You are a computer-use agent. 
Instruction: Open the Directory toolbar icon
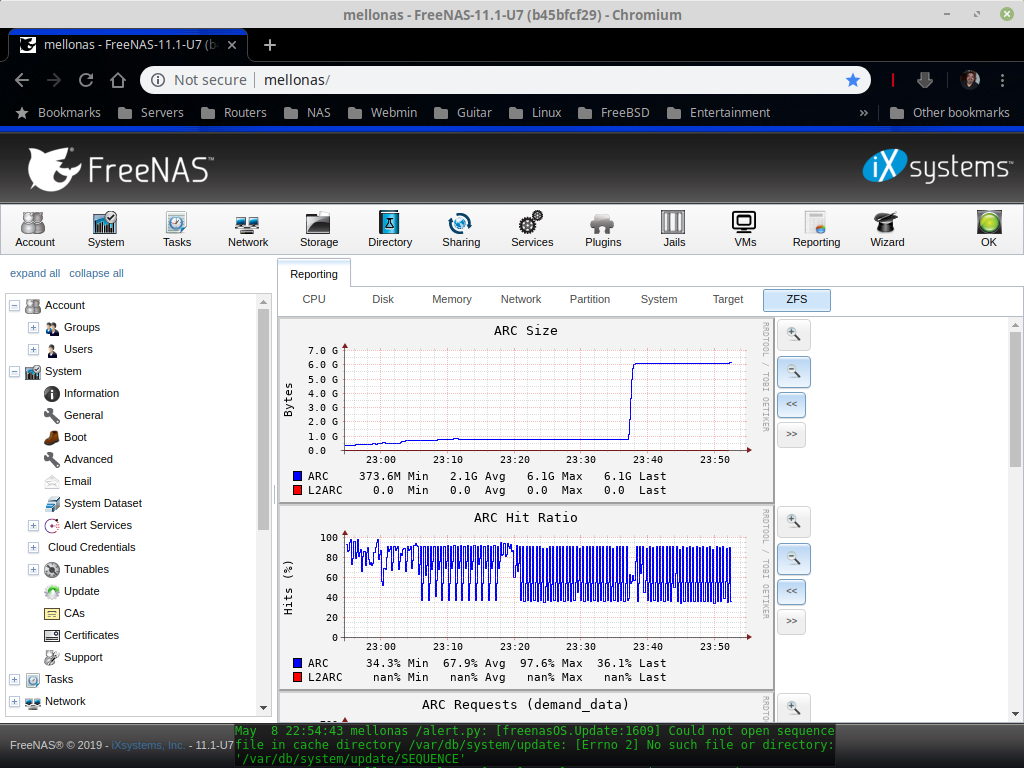pos(390,229)
